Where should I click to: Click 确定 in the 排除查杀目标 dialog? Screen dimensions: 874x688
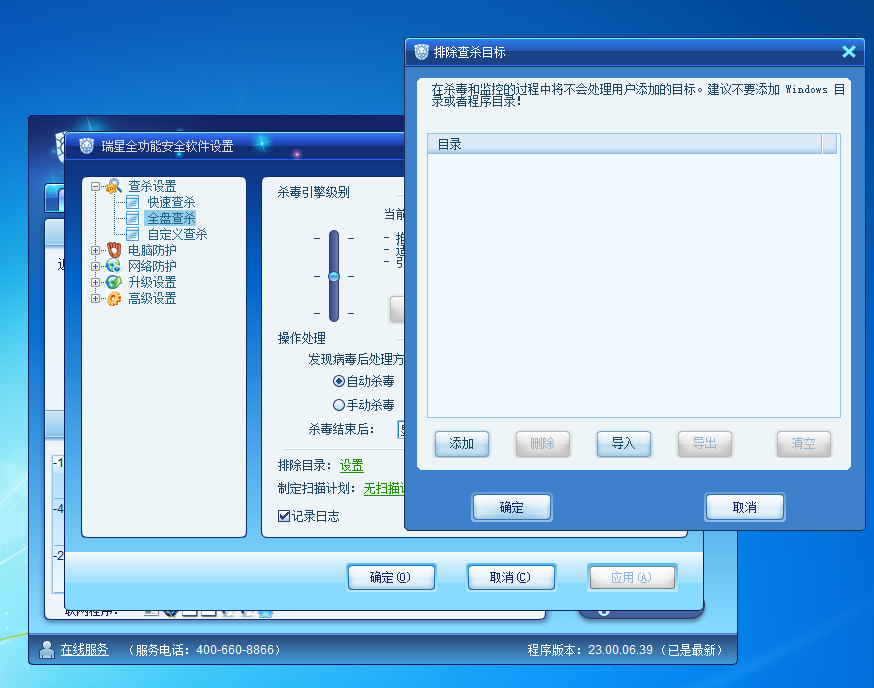[512, 507]
